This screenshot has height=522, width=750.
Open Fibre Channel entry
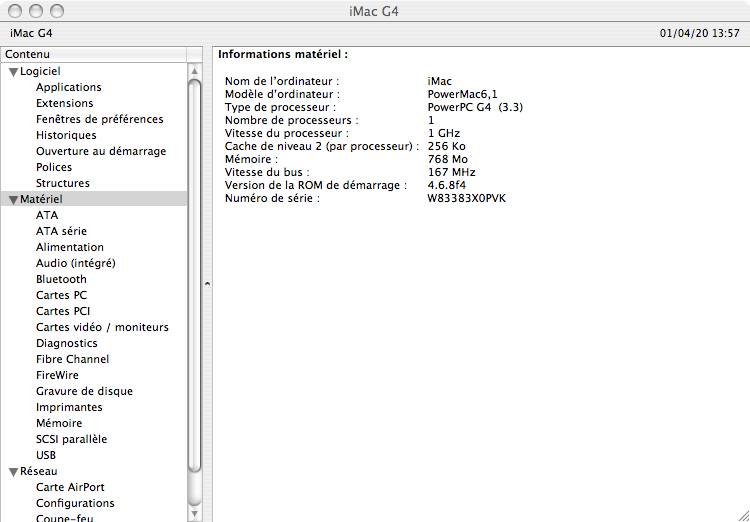72,359
